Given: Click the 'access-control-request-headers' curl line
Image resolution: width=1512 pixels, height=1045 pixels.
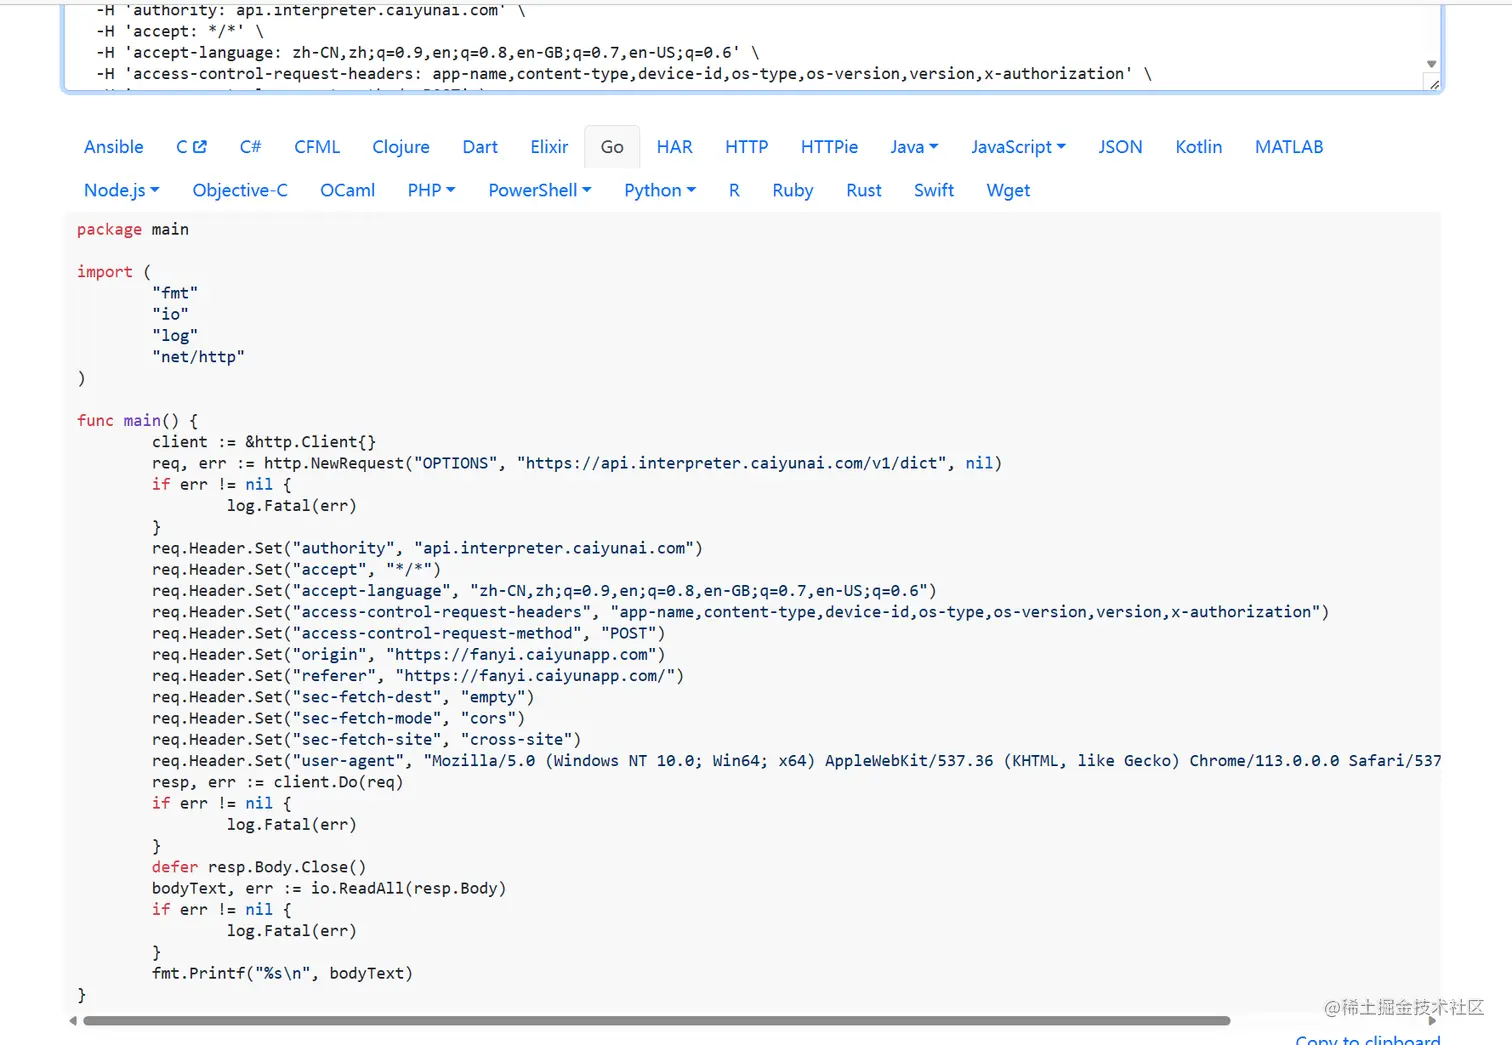Looking at the screenshot, I should [624, 73].
